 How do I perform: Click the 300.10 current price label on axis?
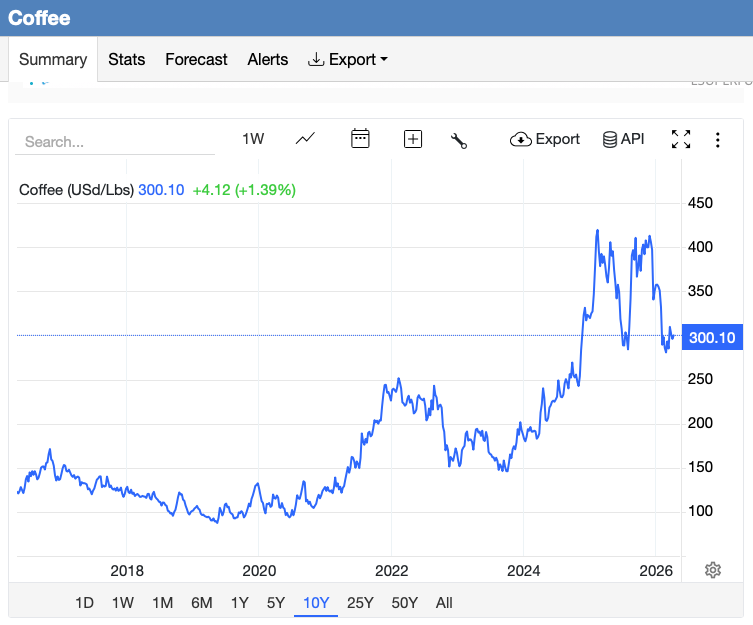[x=712, y=337]
